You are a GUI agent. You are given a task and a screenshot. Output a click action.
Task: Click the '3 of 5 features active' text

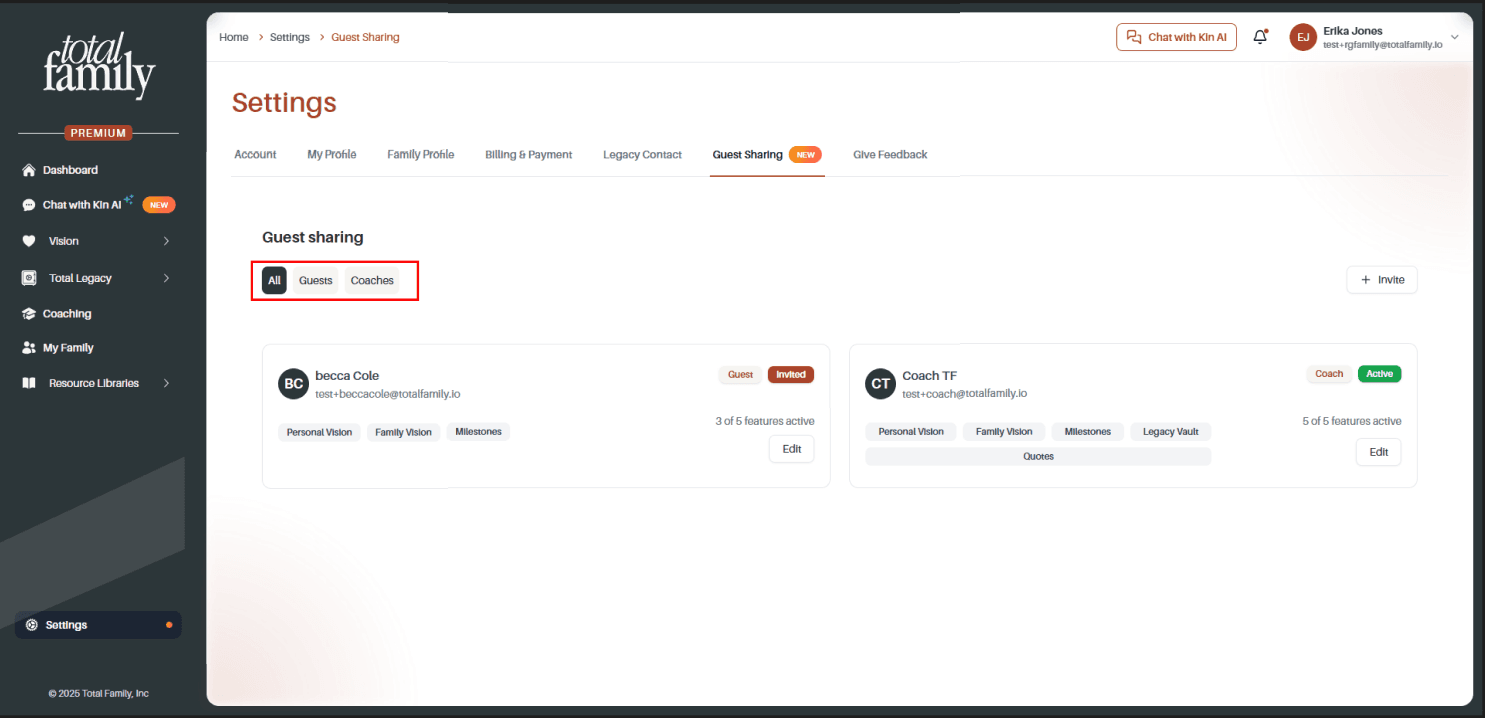[765, 421]
